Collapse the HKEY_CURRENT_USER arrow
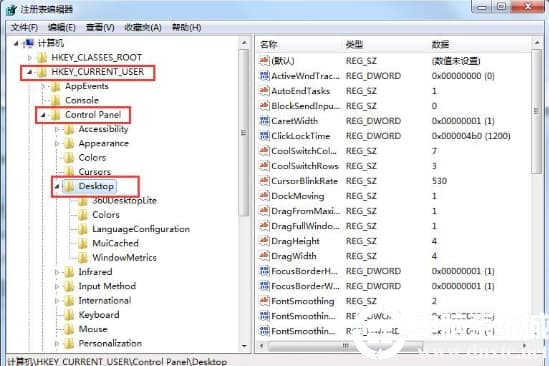Screen dimensions: 549x366 [x=30, y=72]
